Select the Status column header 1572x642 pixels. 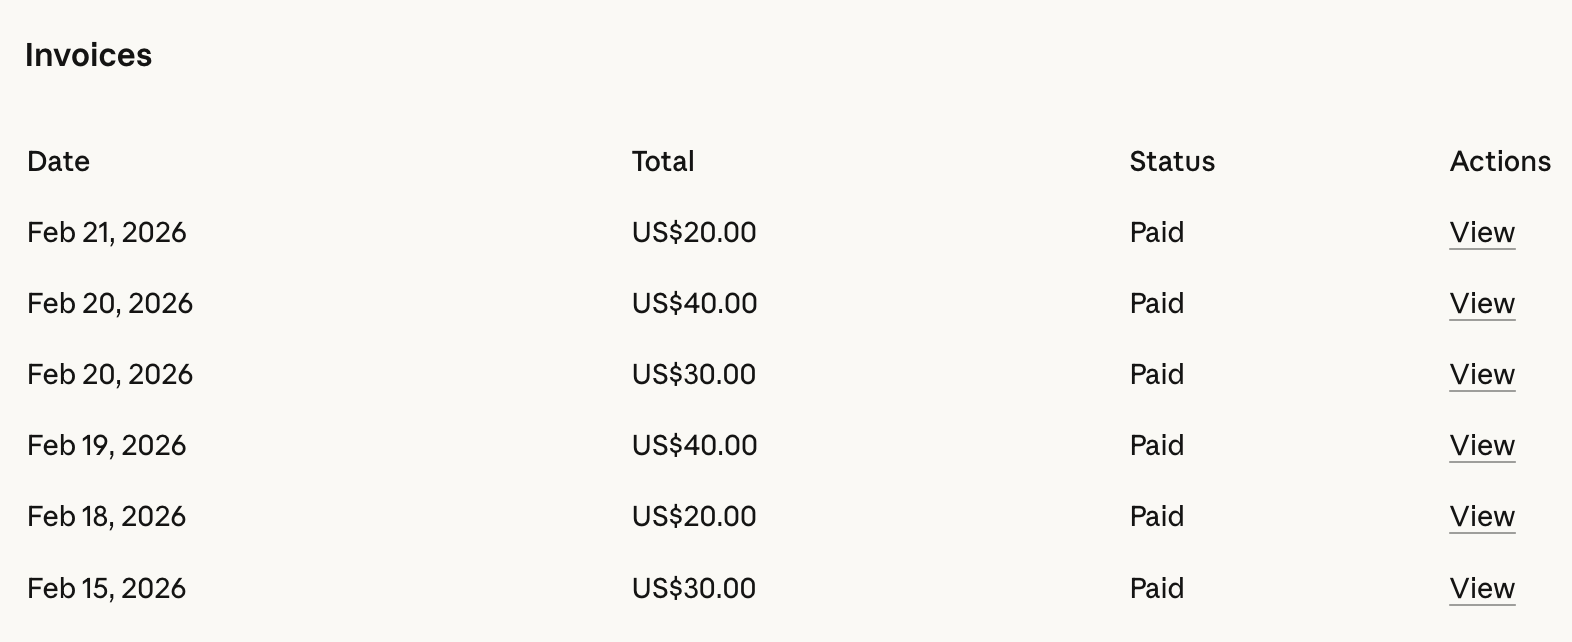point(1172,161)
